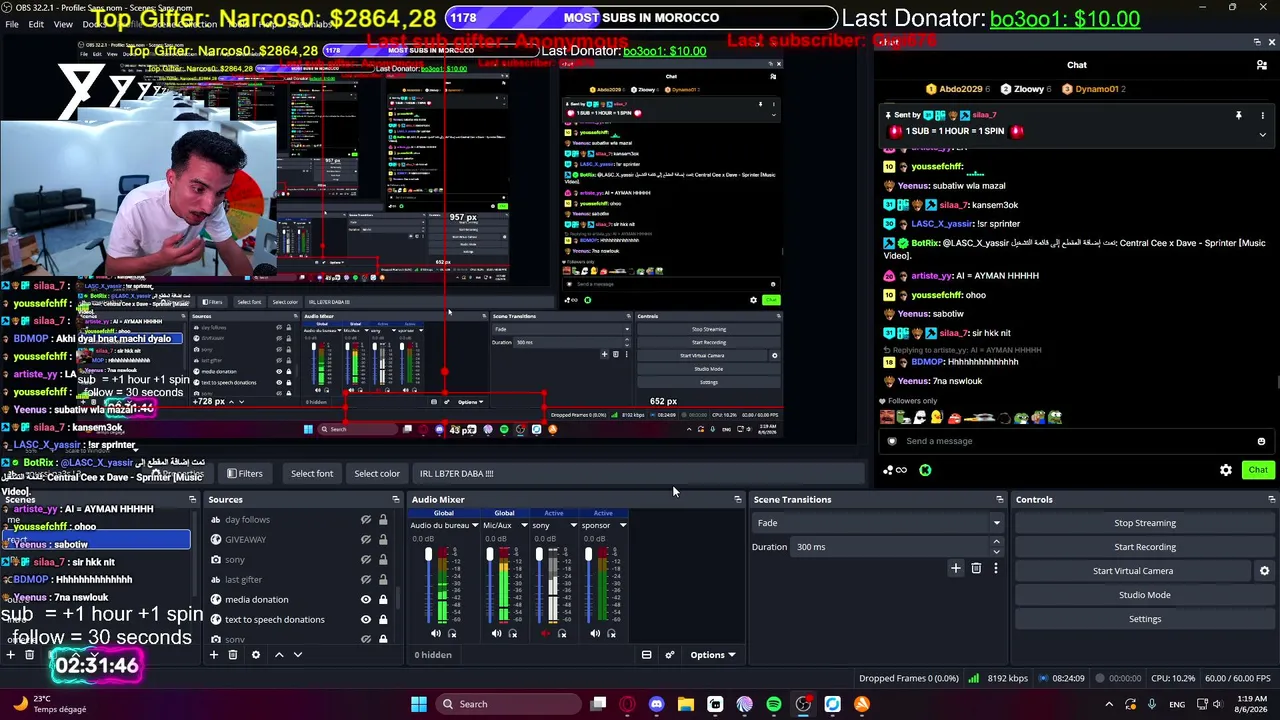Hide the text to speech donations source

click(x=366, y=620)
